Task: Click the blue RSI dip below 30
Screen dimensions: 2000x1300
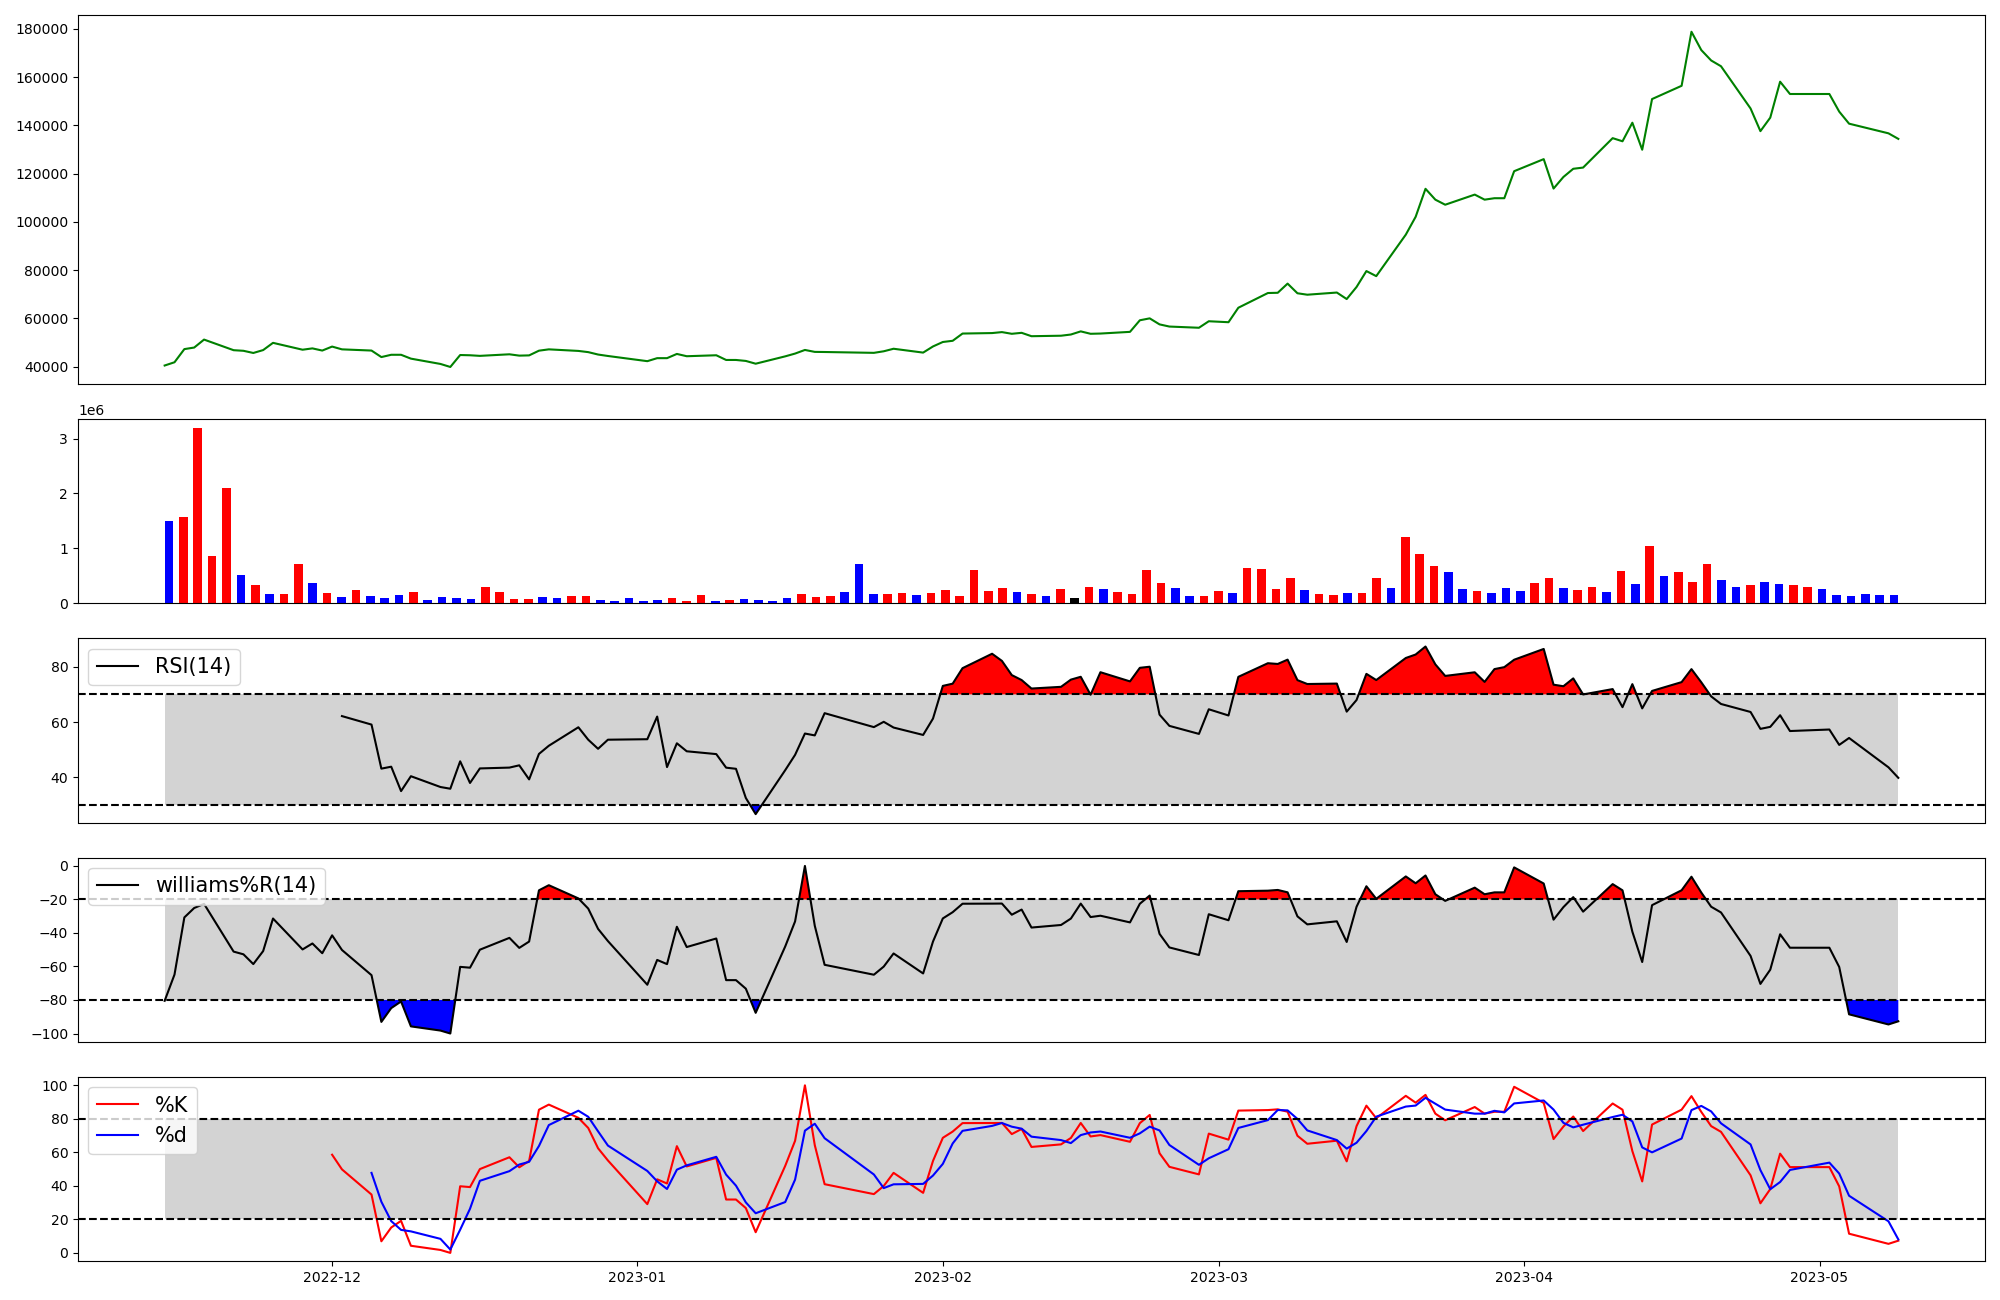Action: click(756, 809)
